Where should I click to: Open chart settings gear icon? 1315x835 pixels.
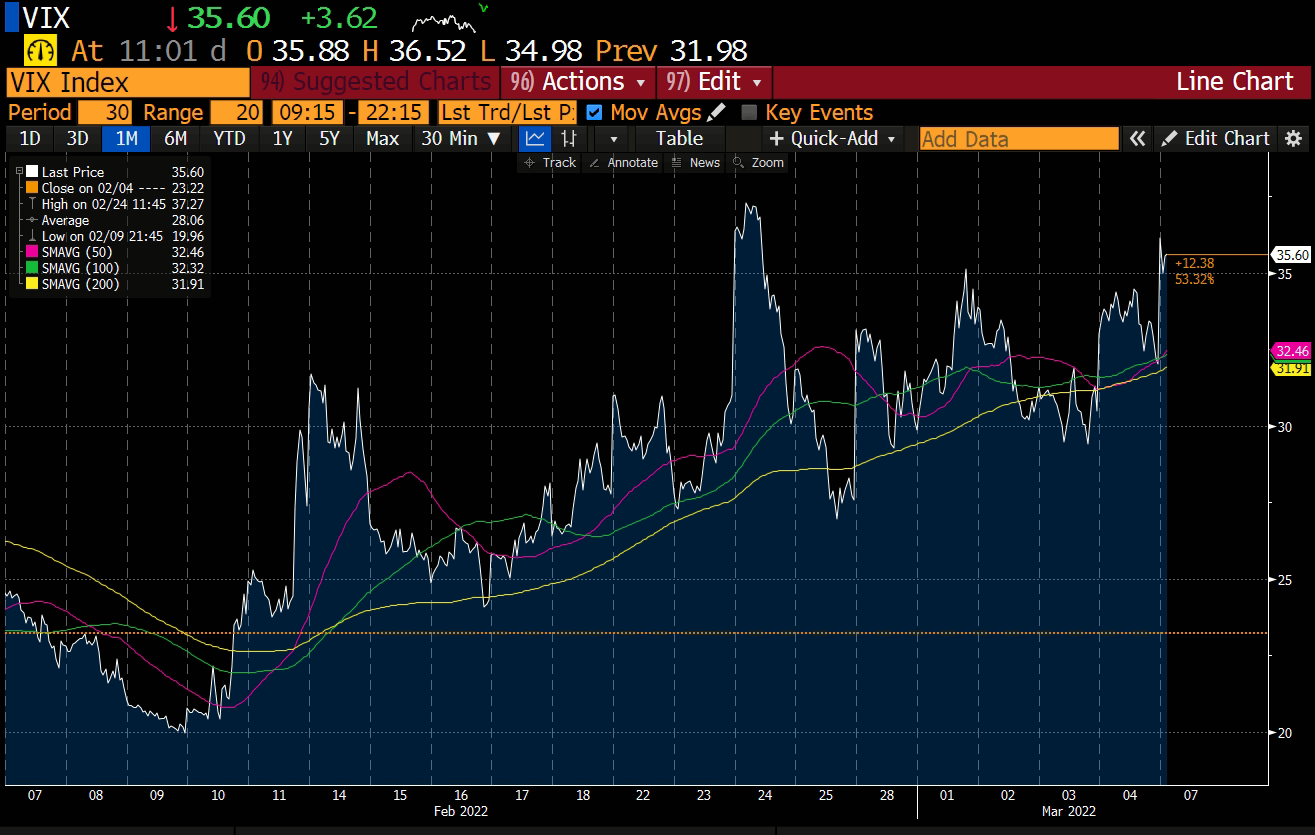coord(1294,139)
